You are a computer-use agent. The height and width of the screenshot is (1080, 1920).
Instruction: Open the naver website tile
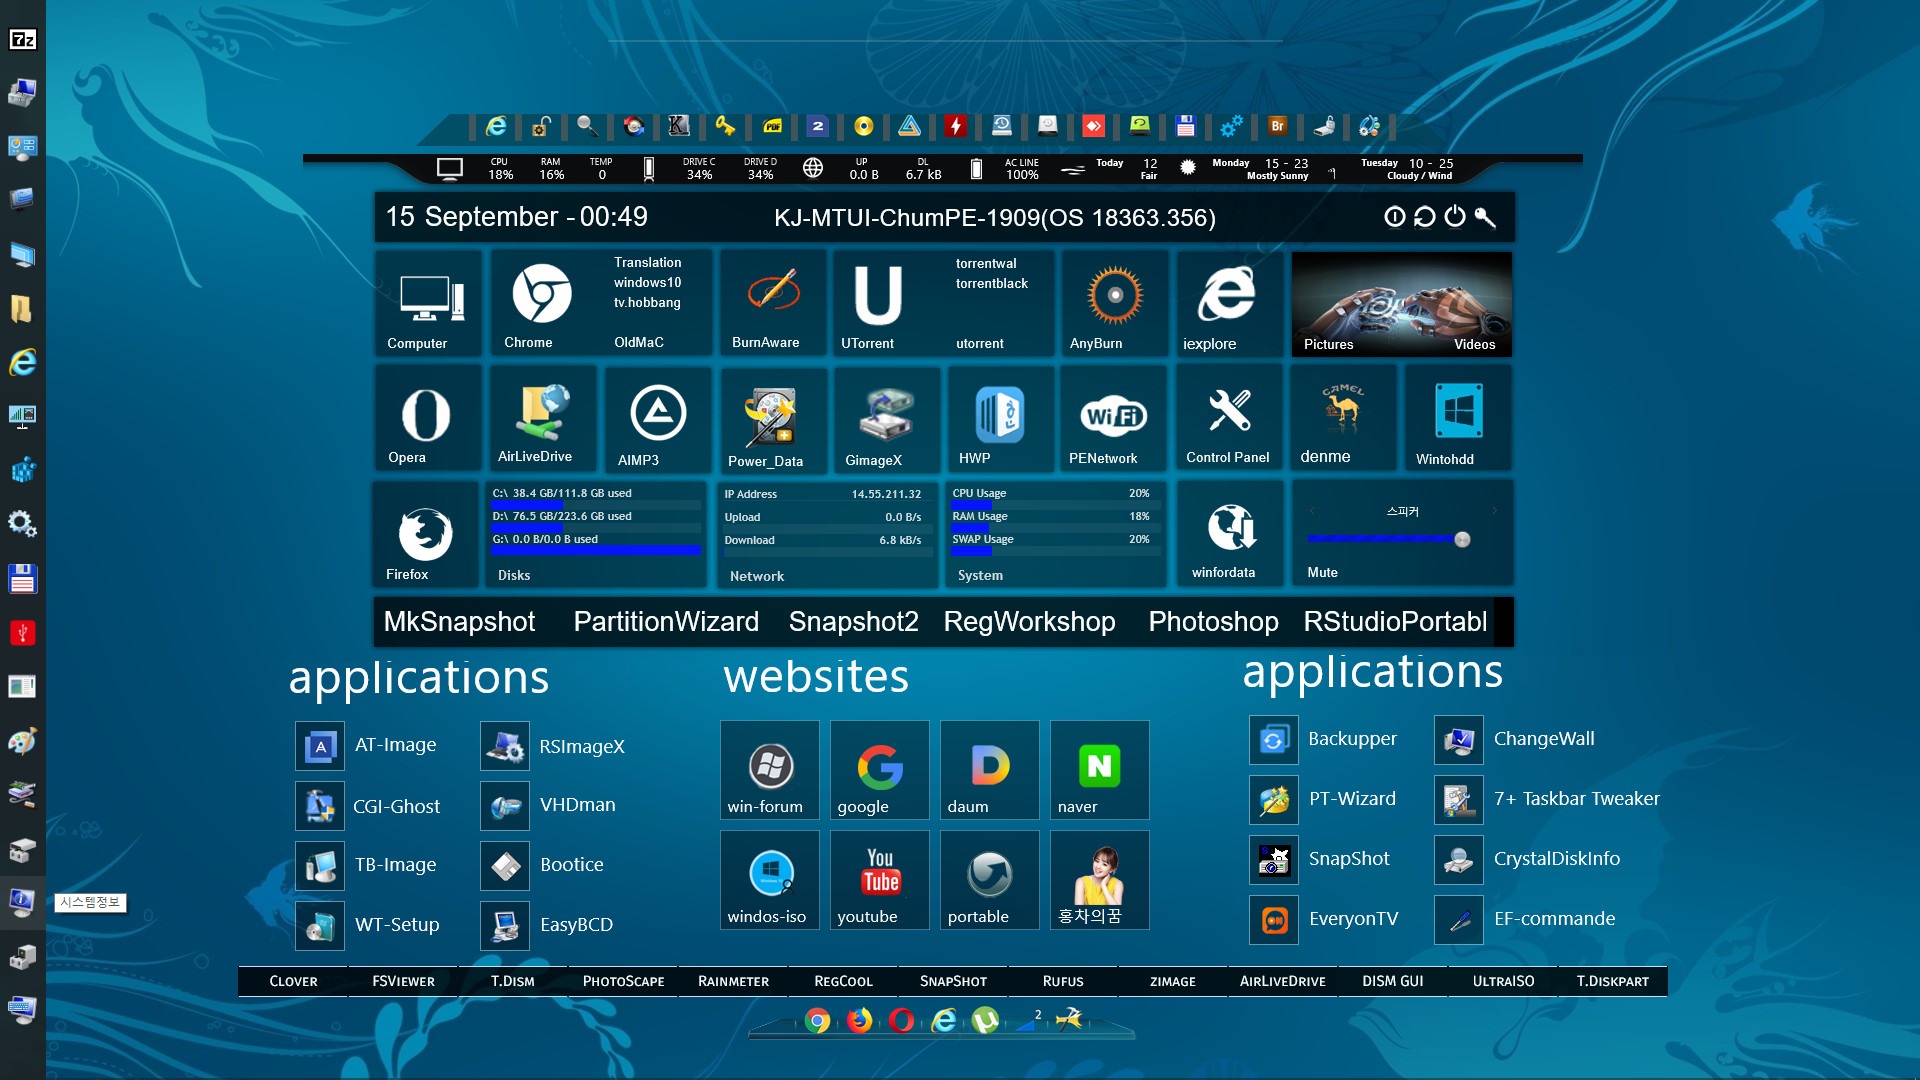click(x=1099, y=770)
